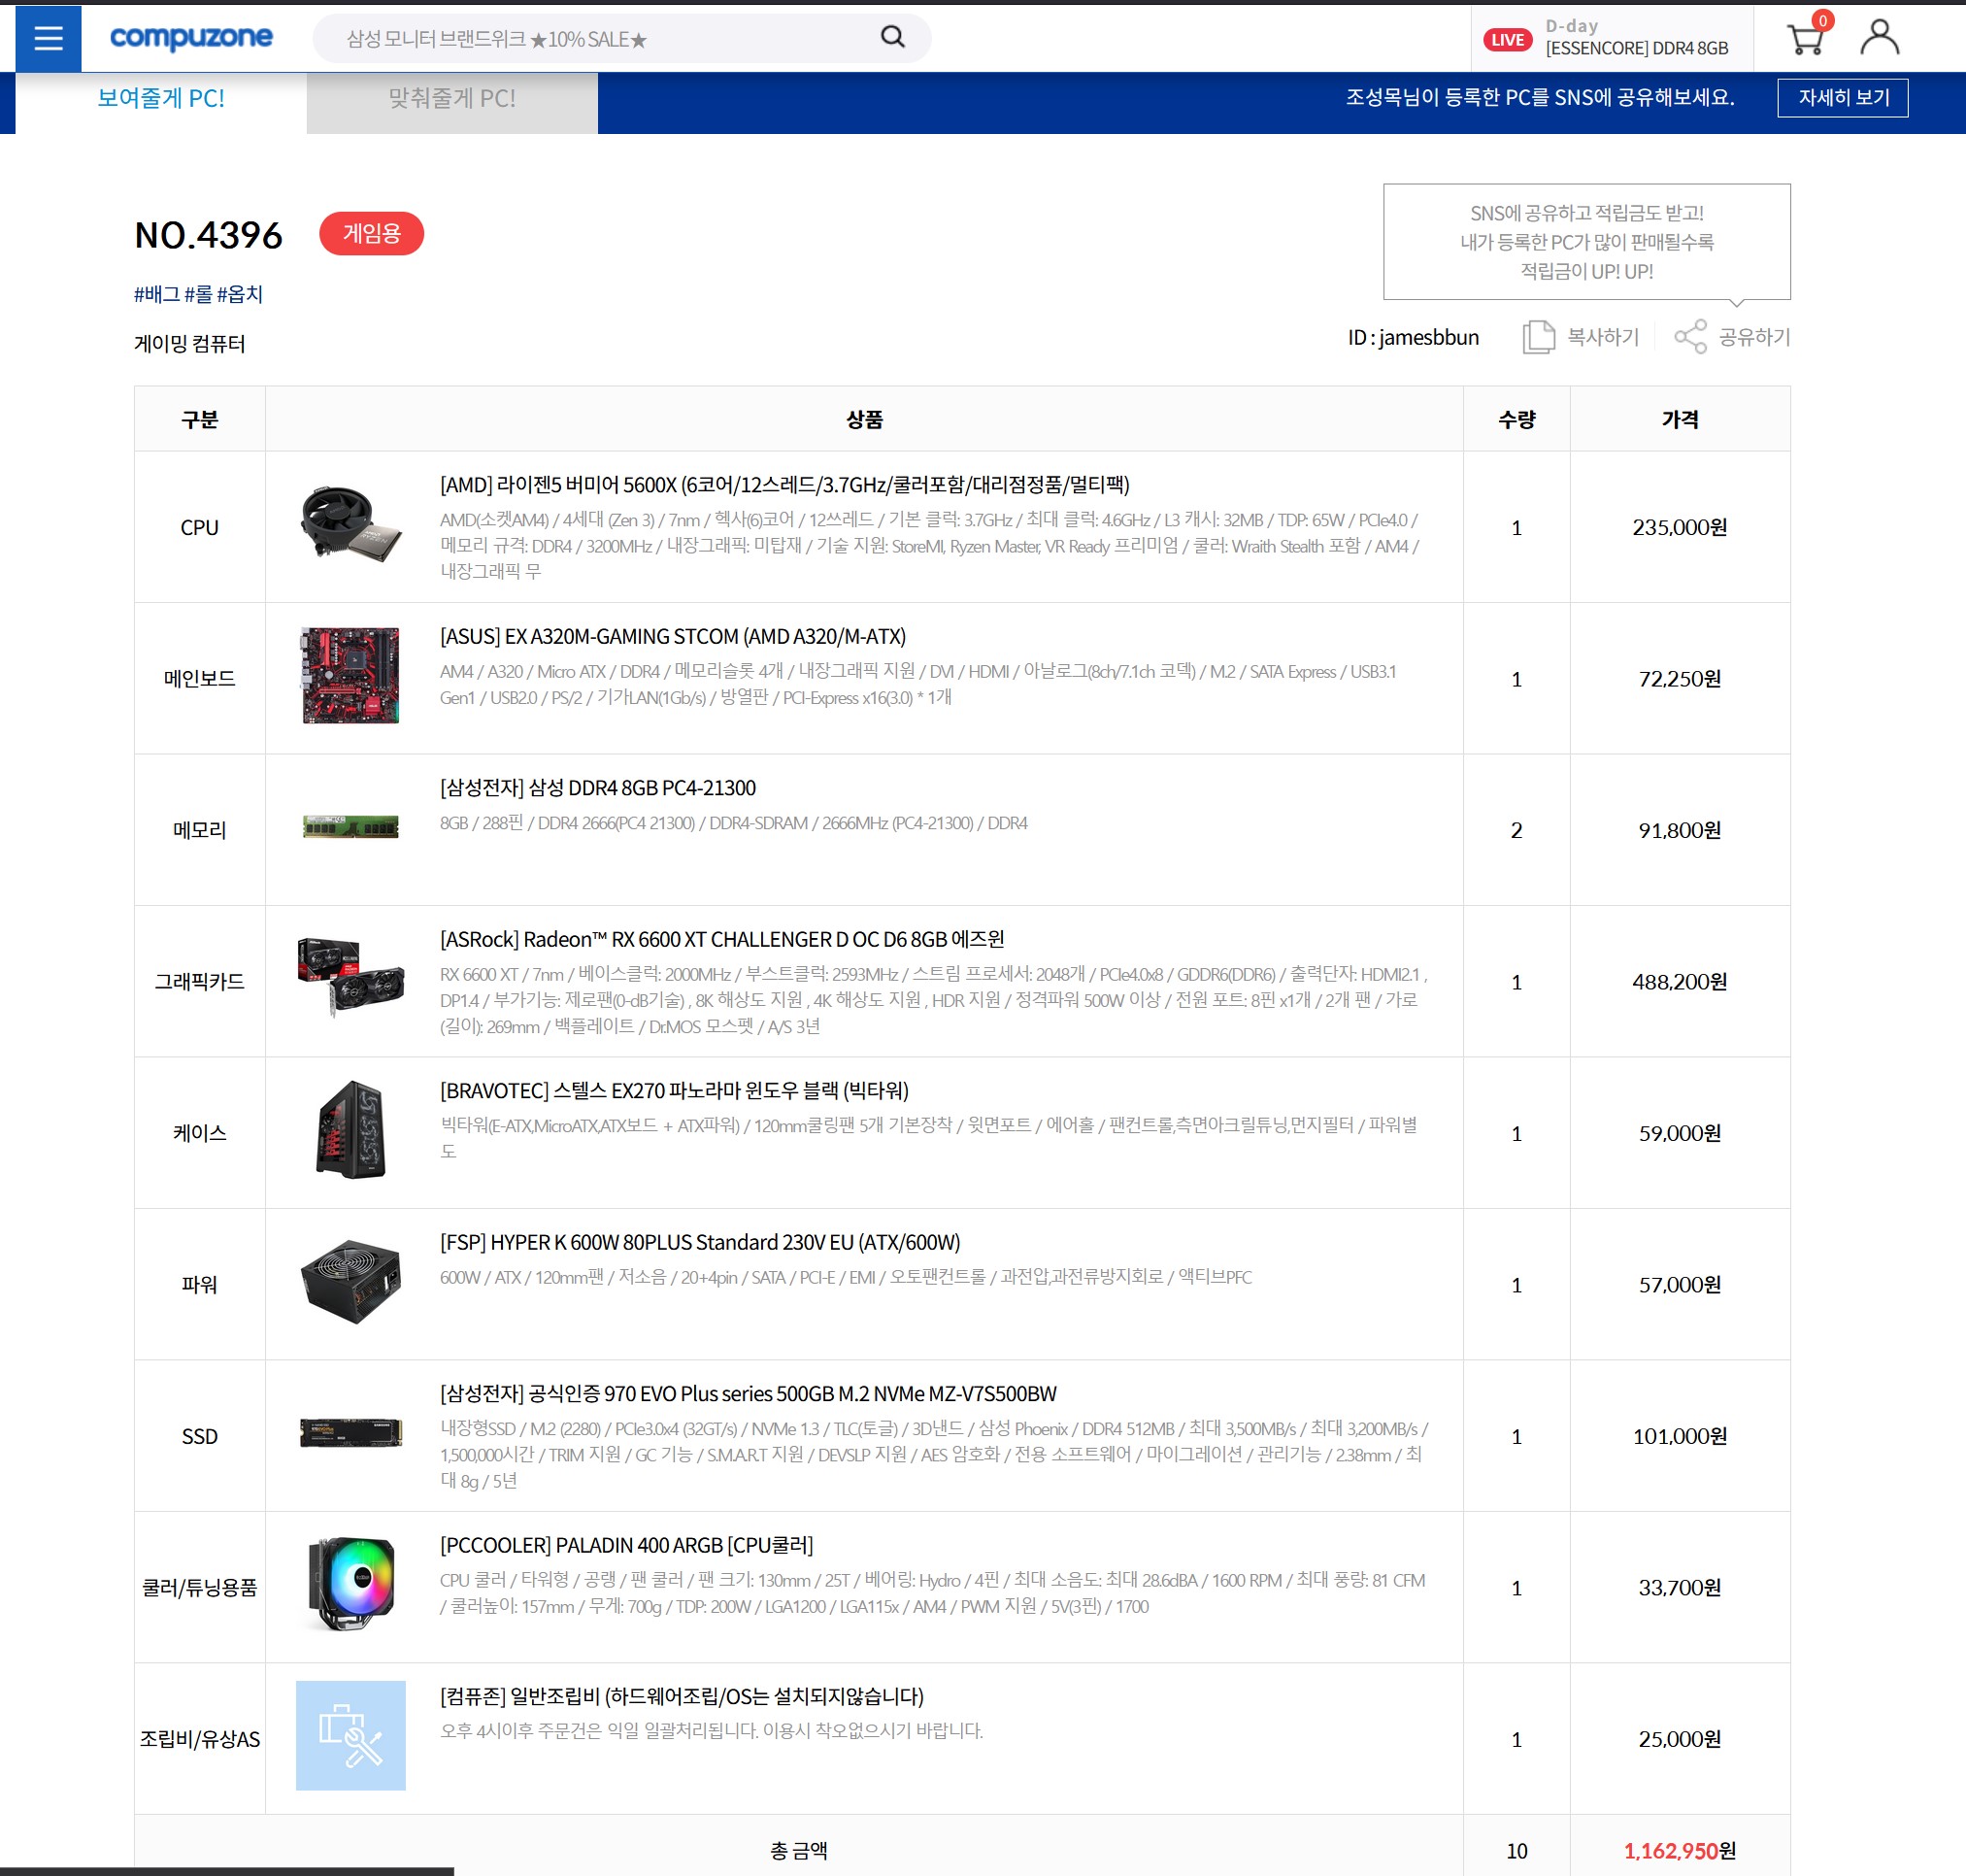
Task: Click the copy (복사하기) document icon
Action: 1538,337
